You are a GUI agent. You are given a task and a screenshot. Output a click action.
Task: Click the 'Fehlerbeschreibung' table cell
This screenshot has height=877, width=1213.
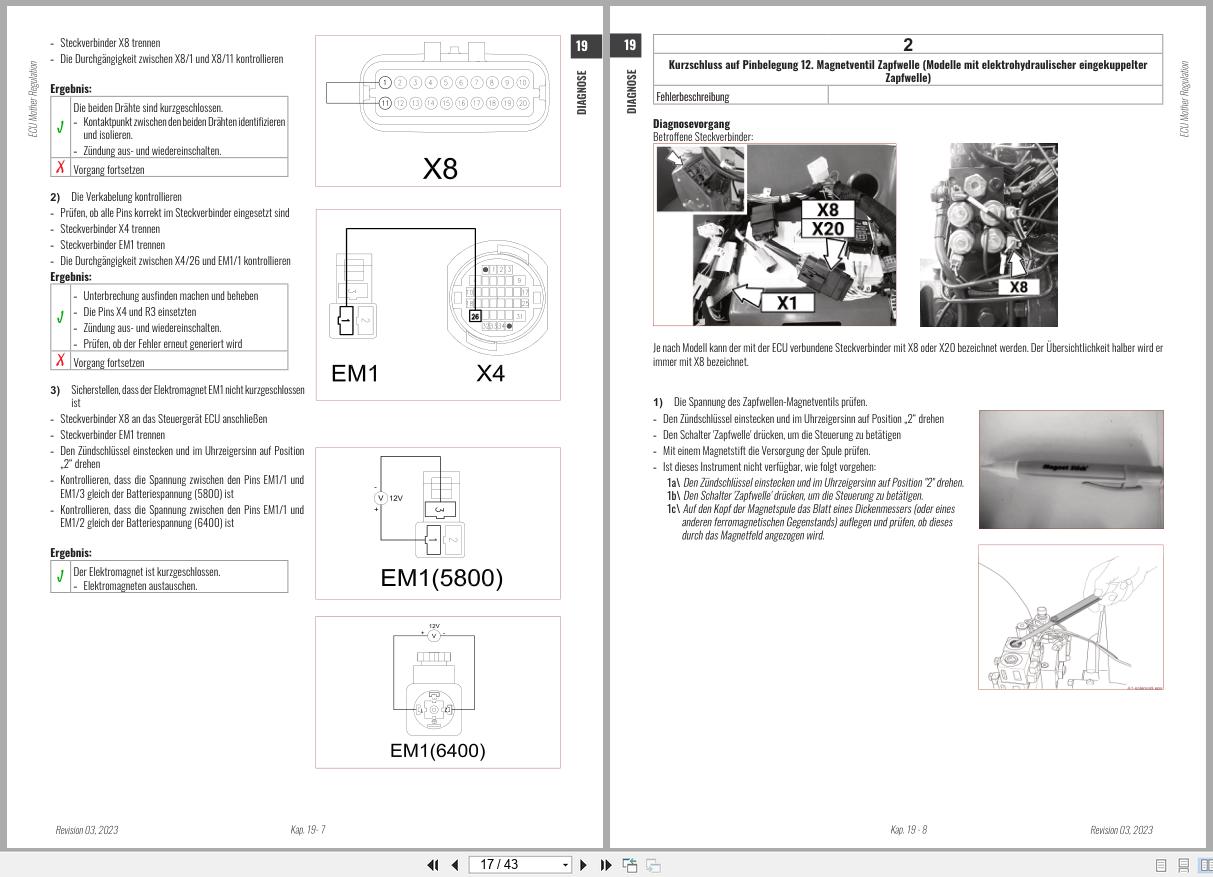pyautogui.click(x=741, y=96)
